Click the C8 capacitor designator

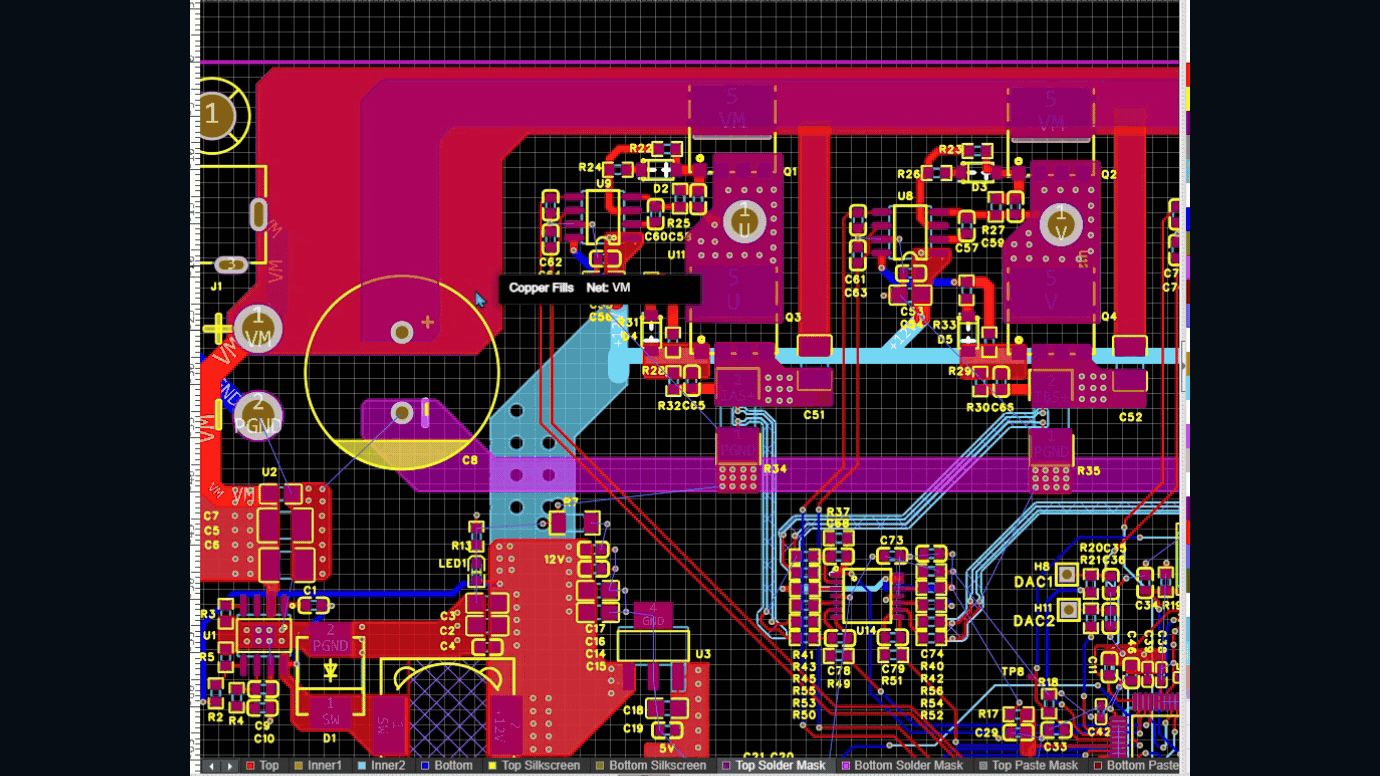[x=470, y=461]
